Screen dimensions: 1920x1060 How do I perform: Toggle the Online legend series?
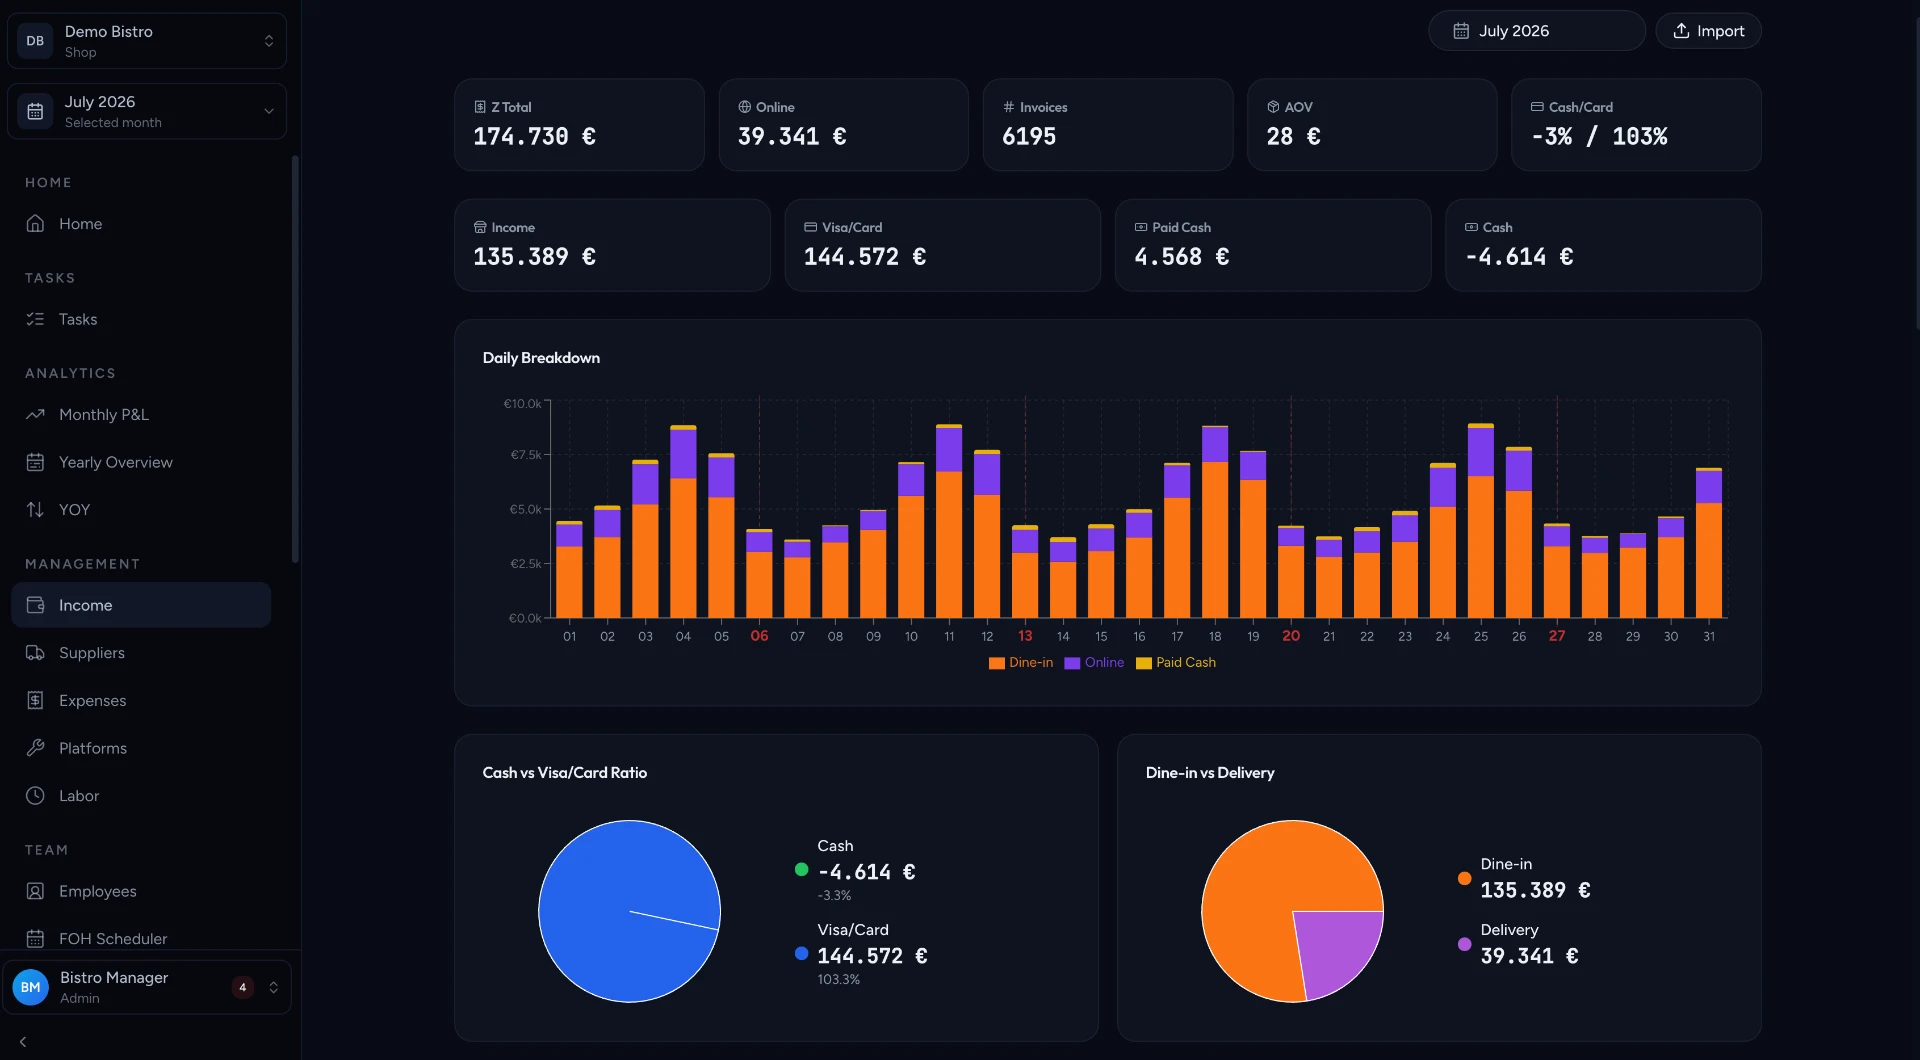[x=1094, y=663]
